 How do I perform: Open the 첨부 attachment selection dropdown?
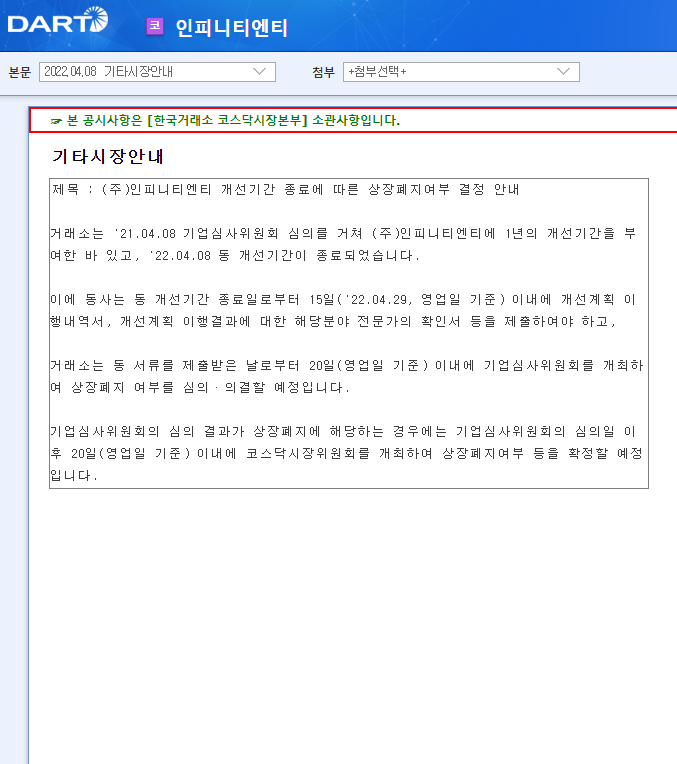point(461,72)
